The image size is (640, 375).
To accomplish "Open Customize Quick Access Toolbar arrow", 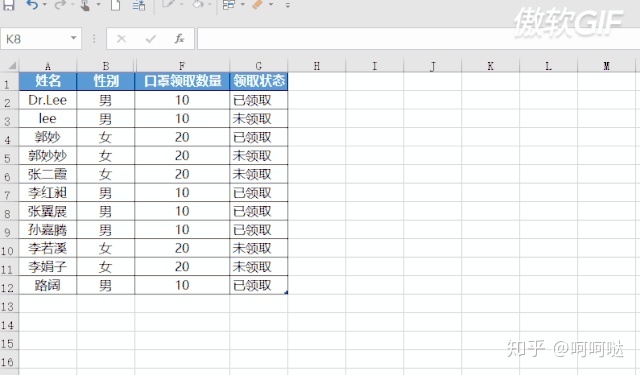I will (288, 5).
